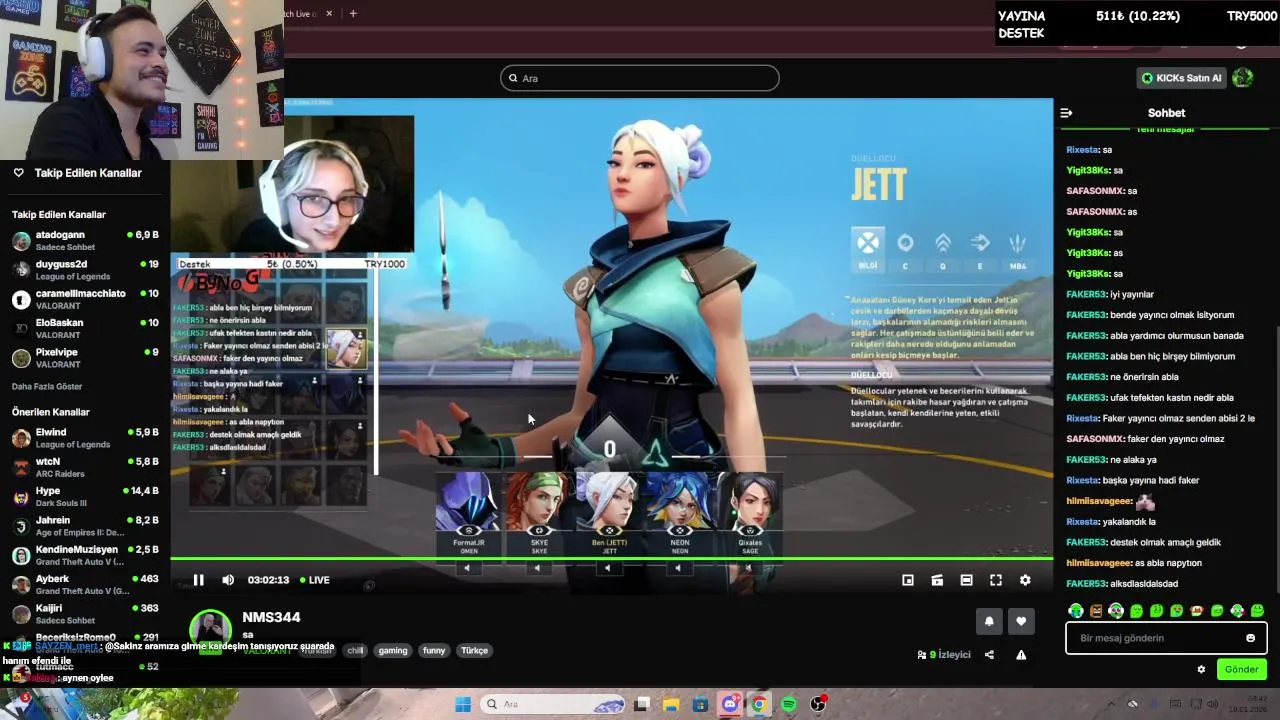Toggle theater mode on the player

[966, 580]
